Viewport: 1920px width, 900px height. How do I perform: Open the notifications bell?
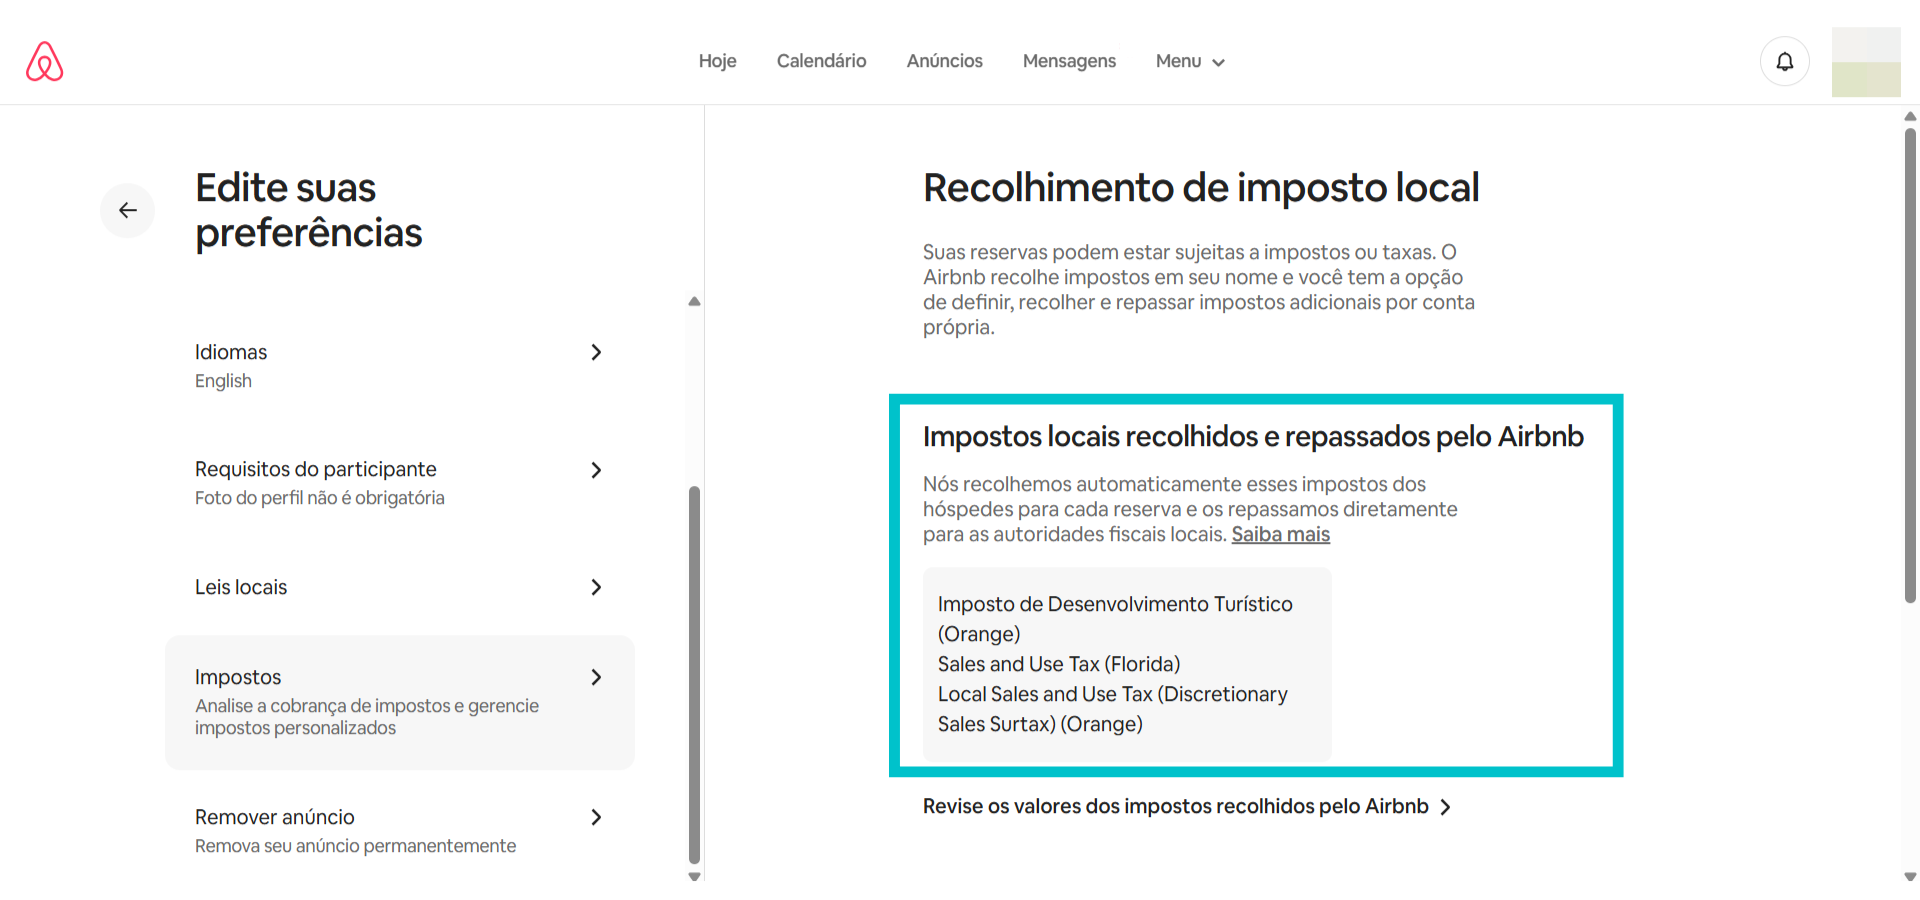(1784, 62)
